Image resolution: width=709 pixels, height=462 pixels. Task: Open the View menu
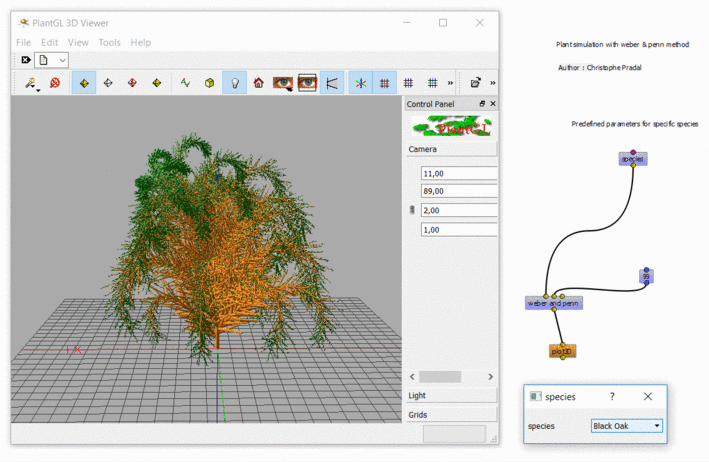78,42
